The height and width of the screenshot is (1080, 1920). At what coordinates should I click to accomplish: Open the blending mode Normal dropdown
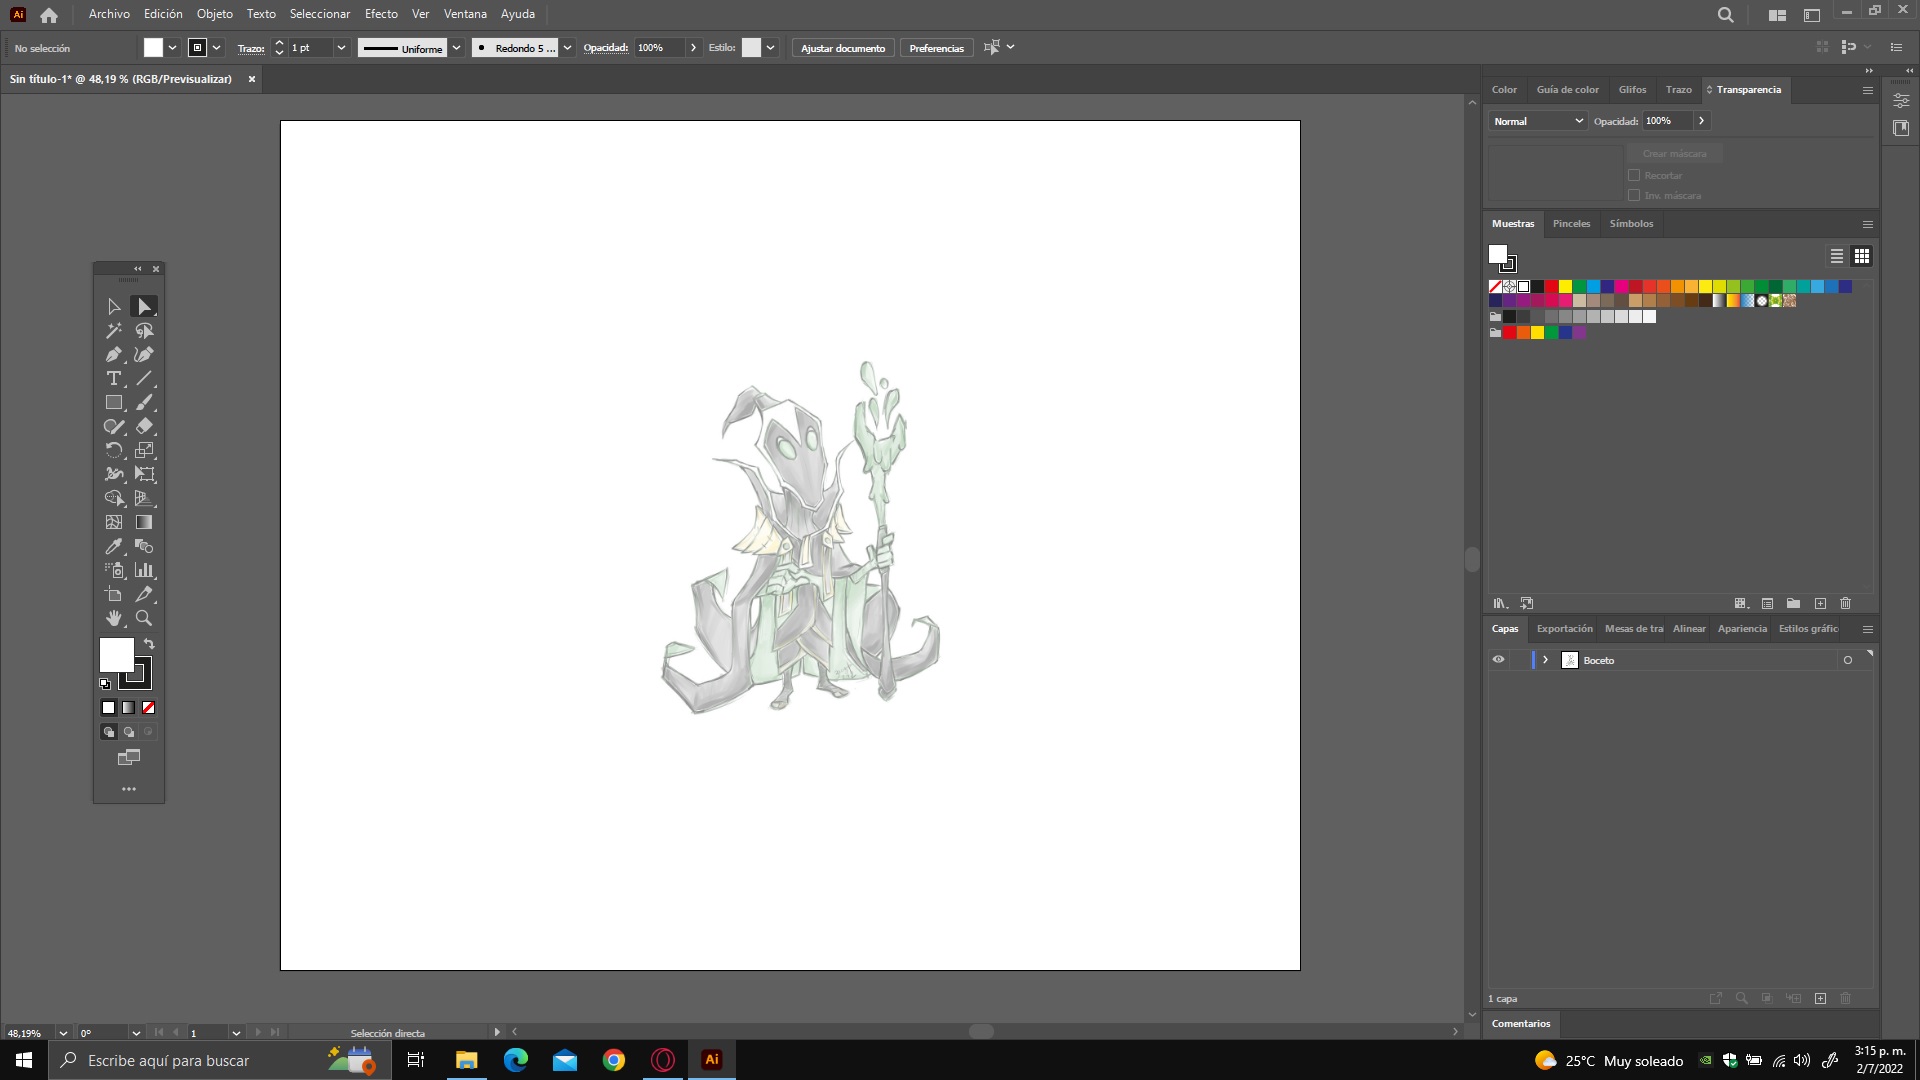point(1537,121)
